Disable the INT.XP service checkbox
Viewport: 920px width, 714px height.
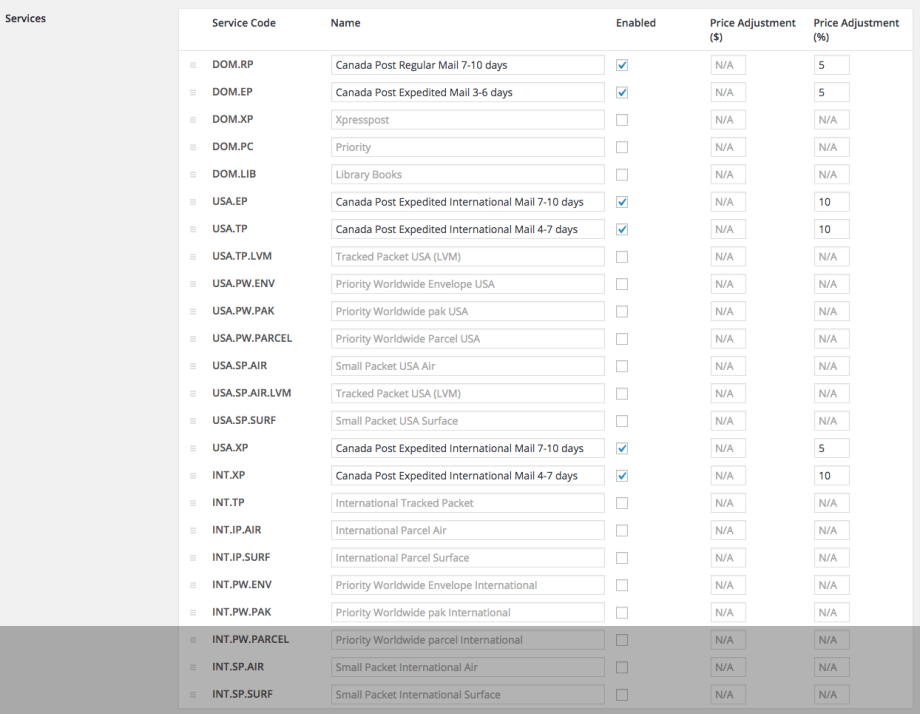coord(622,476)
